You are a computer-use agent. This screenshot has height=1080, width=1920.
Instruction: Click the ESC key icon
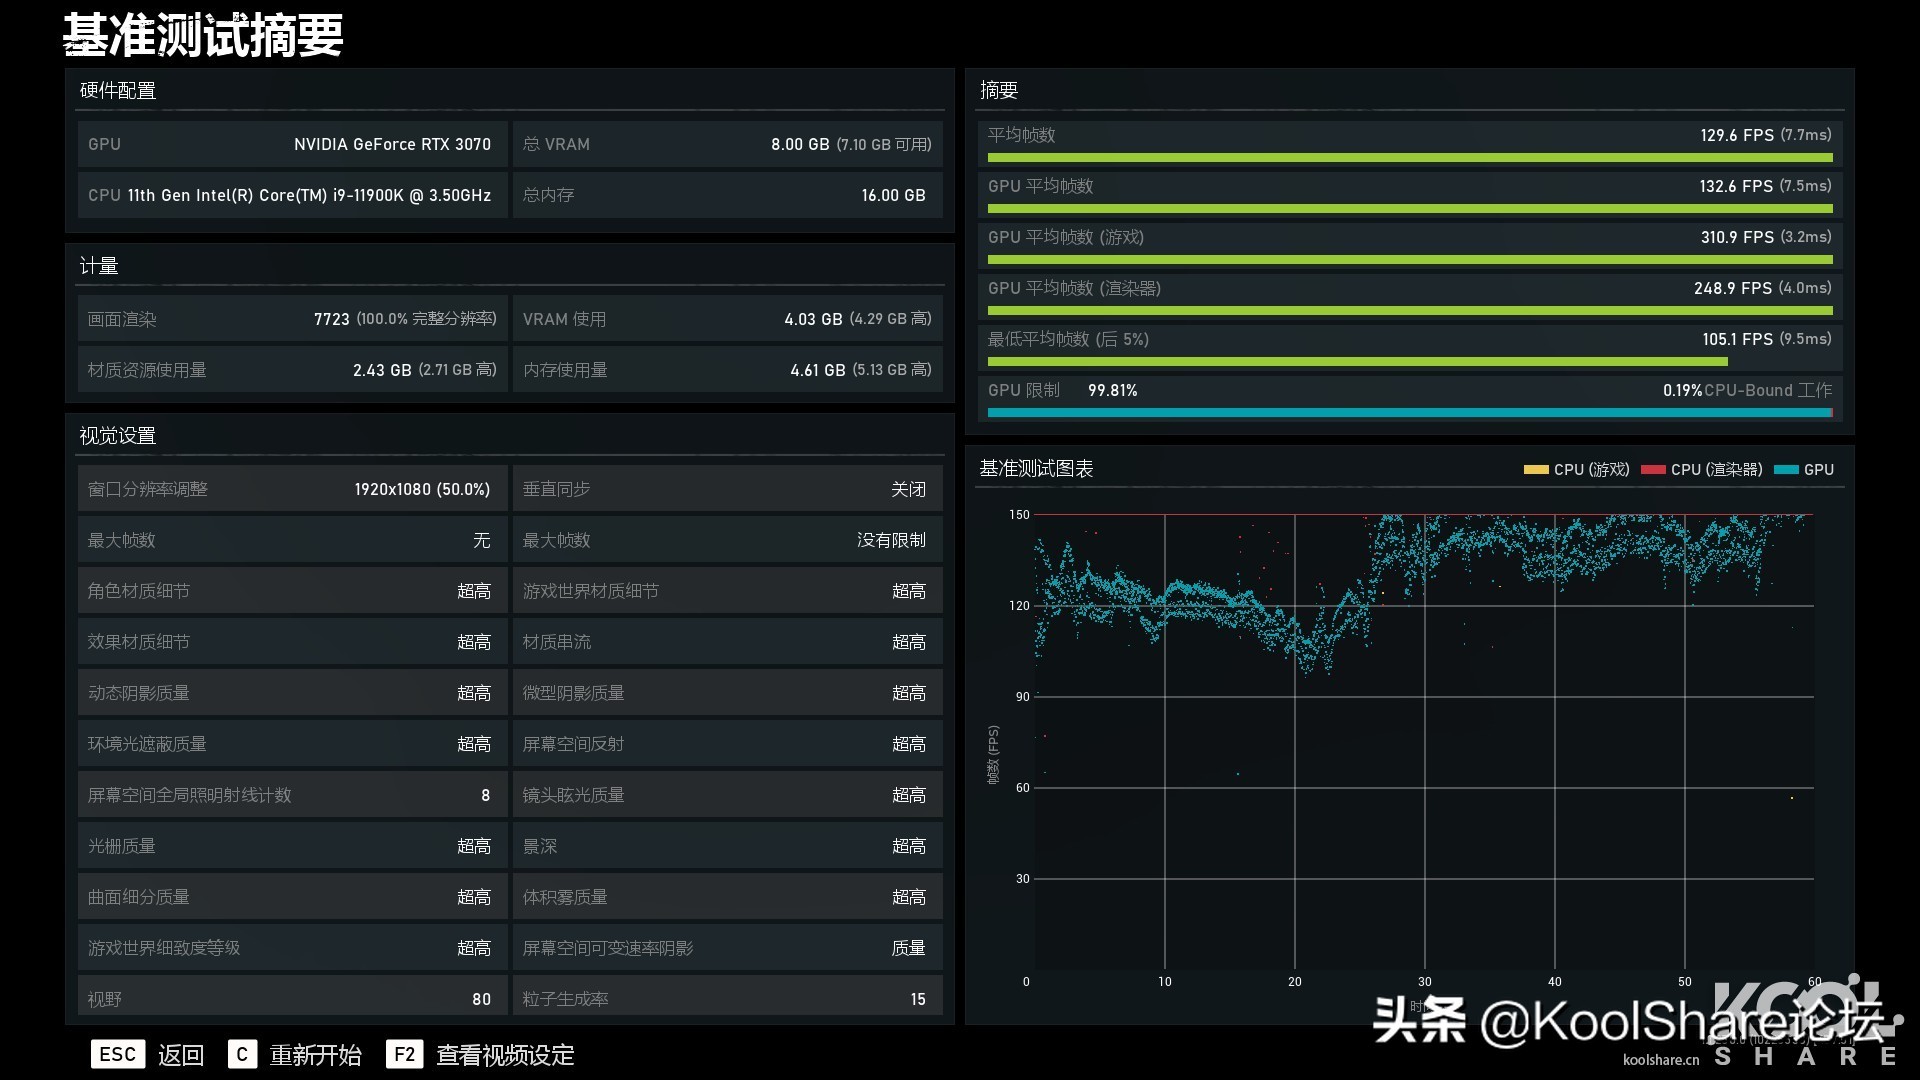pyautogui.click(x=117, y=1054)
